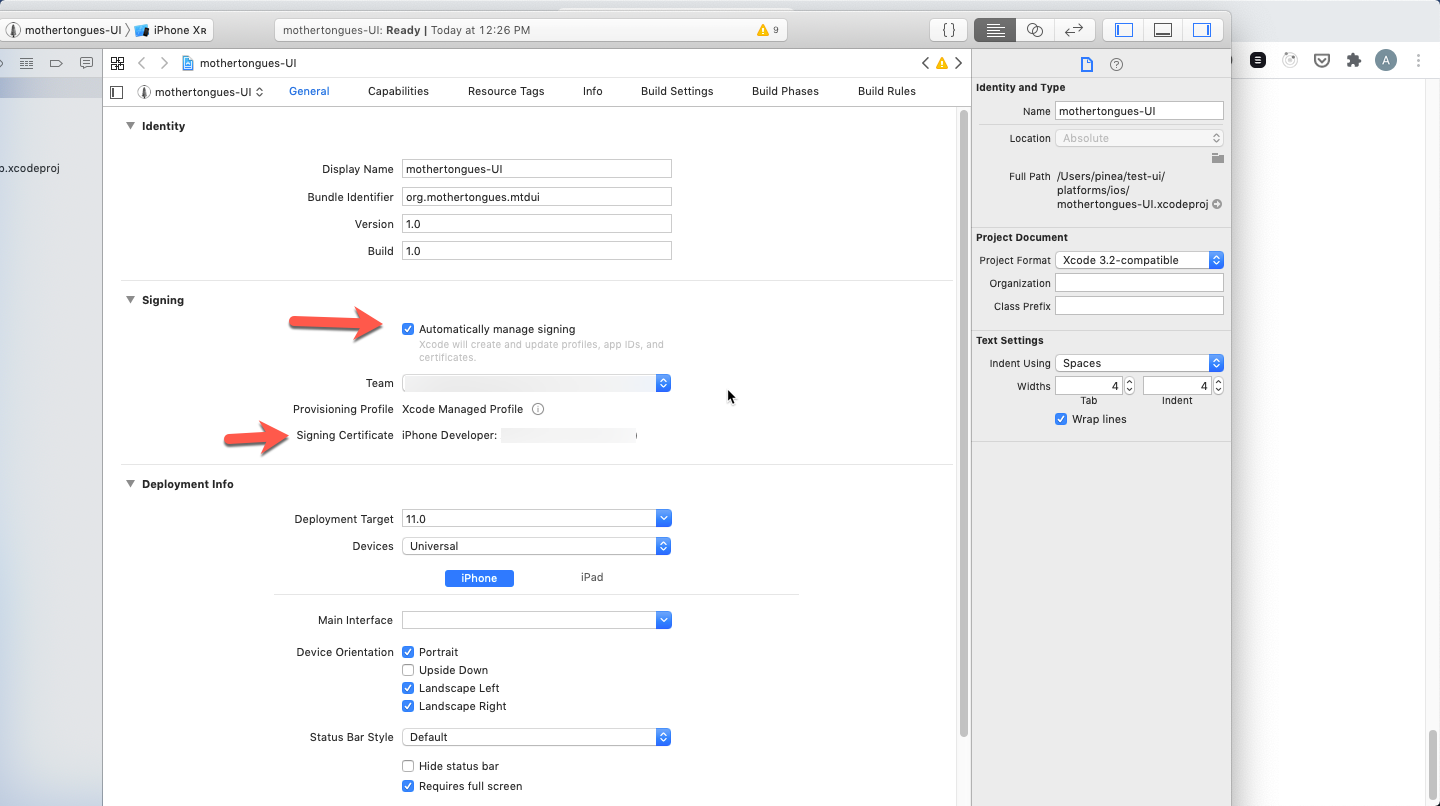Screen dimensions: 1440x806
Task: Toggle Landscape Right orientation
Action: point(408,706)
